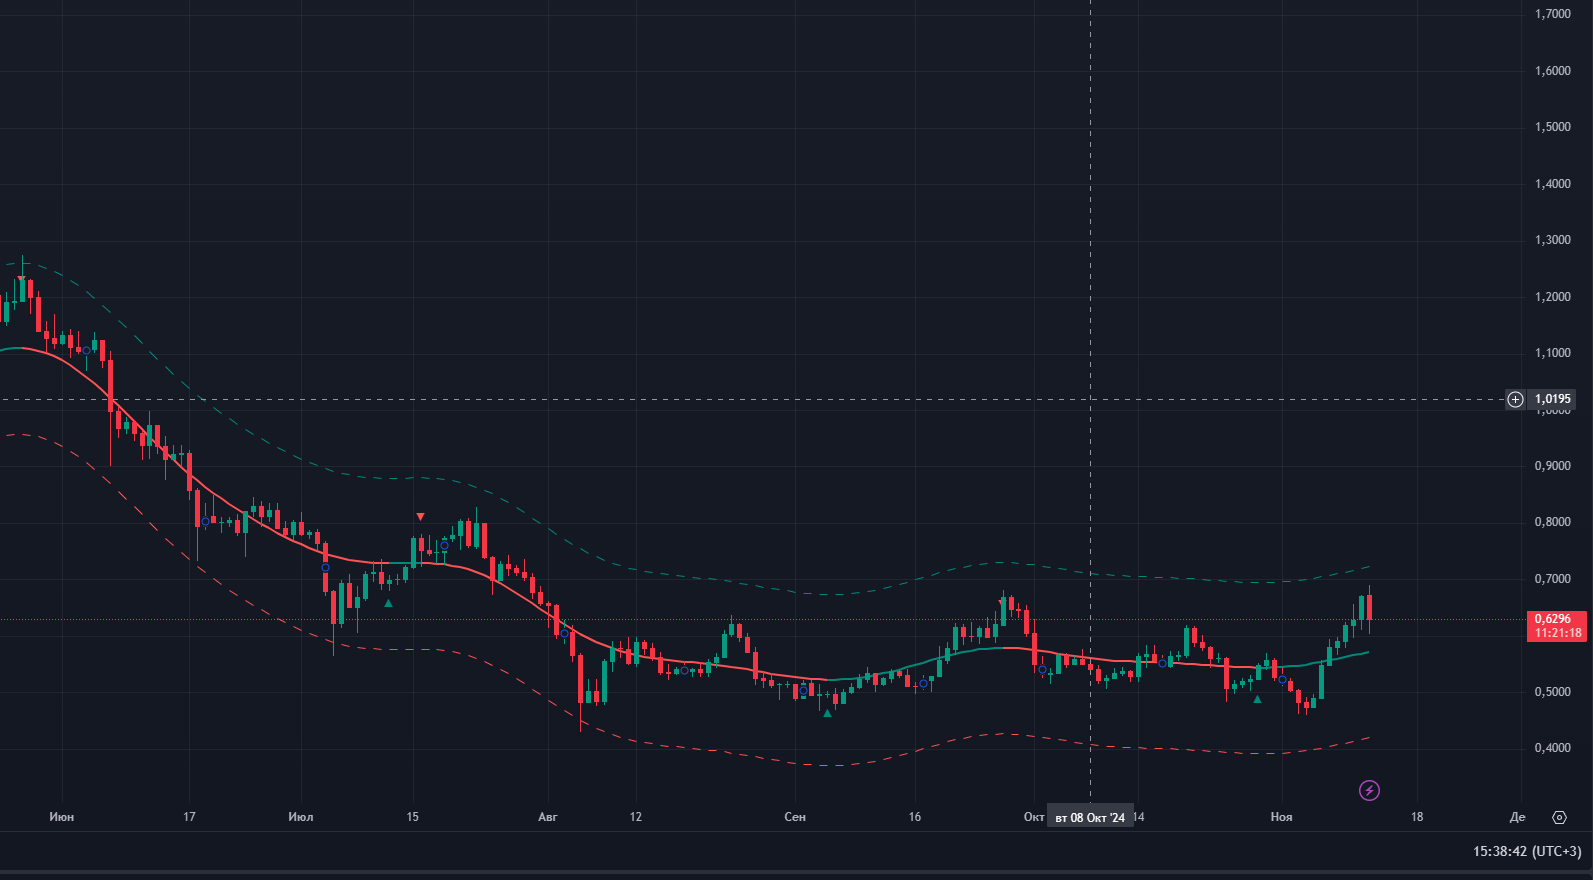
Task: Click the 1,4000 price scale label
Action: pos(1553,184)
